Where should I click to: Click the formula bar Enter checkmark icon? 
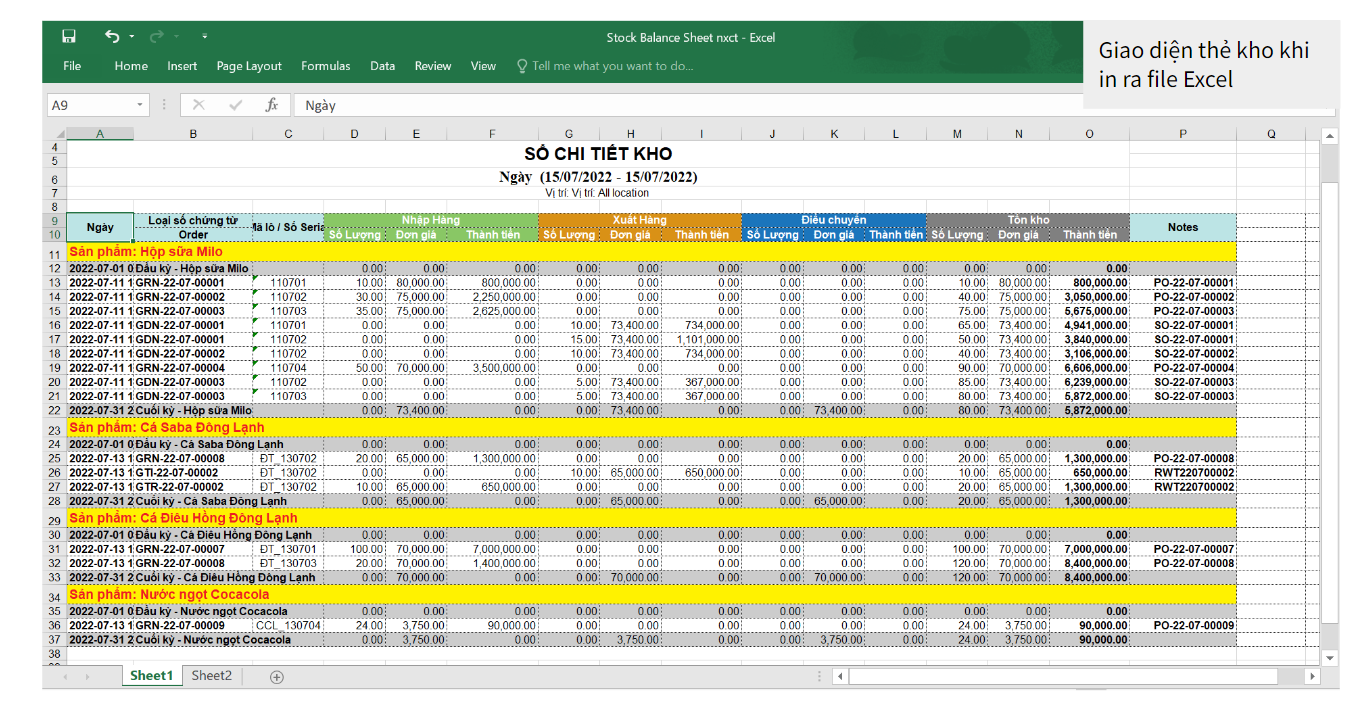(235, 105)
